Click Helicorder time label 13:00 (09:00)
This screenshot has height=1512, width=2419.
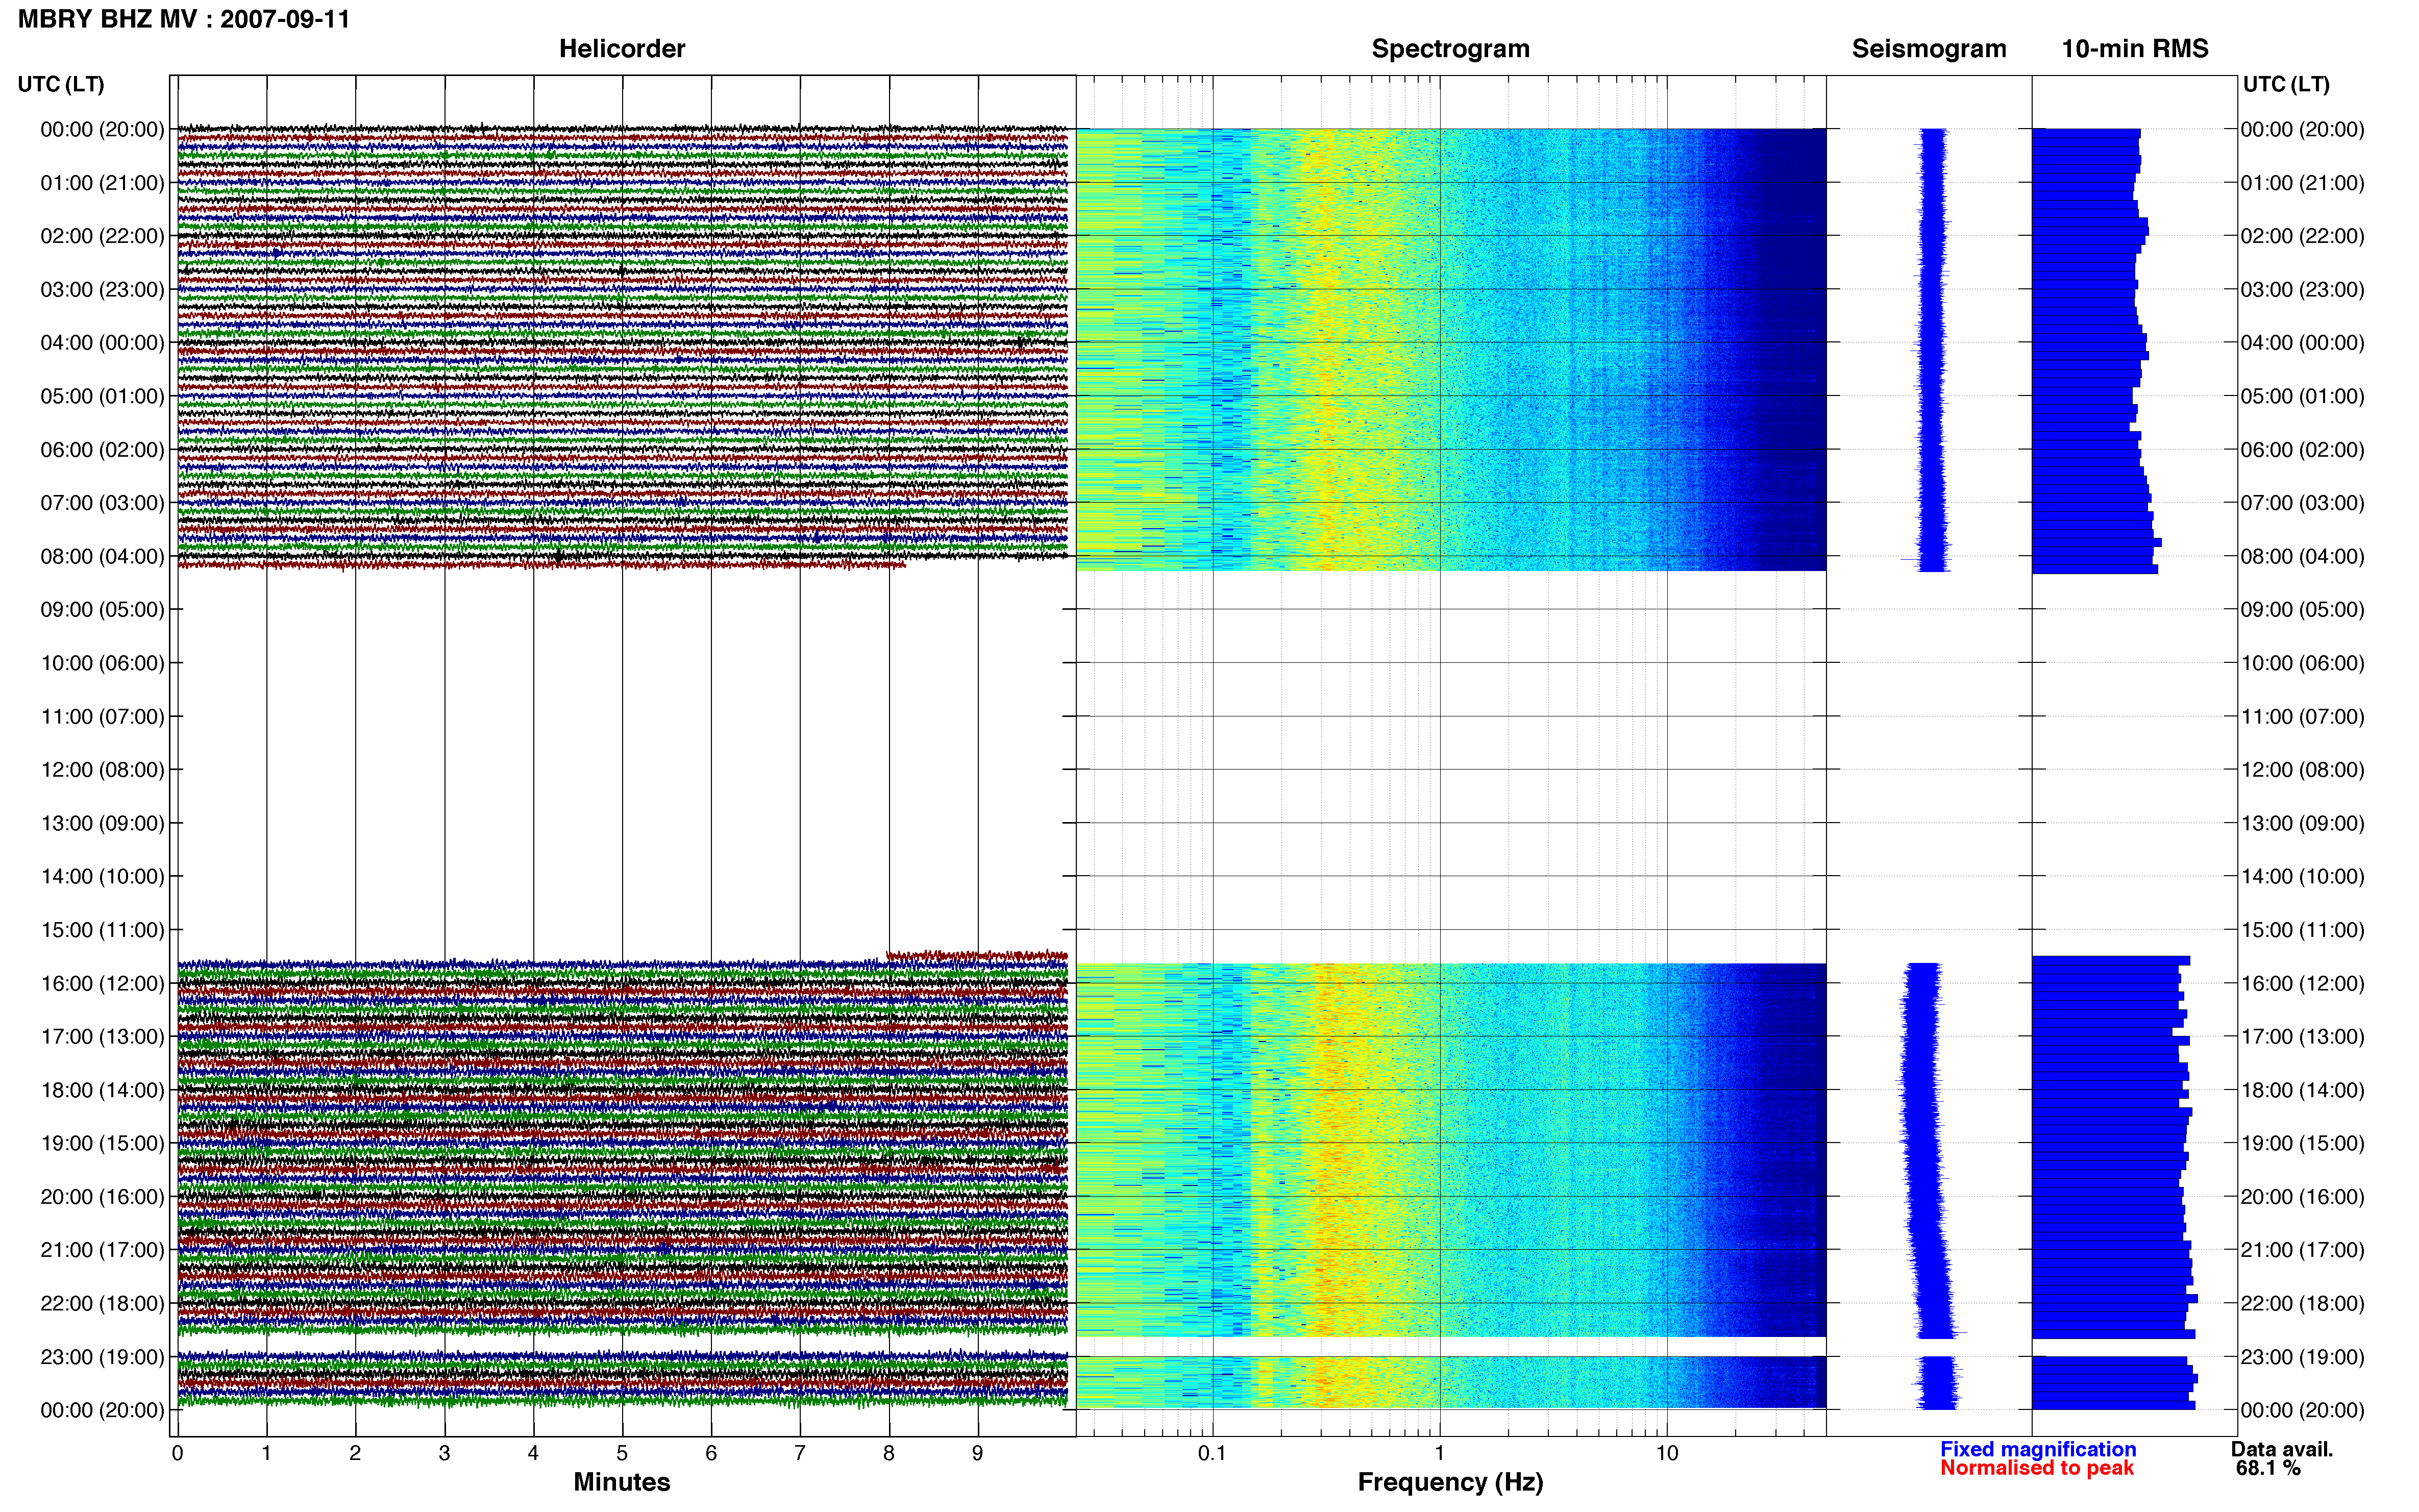(x=102, y=823)
